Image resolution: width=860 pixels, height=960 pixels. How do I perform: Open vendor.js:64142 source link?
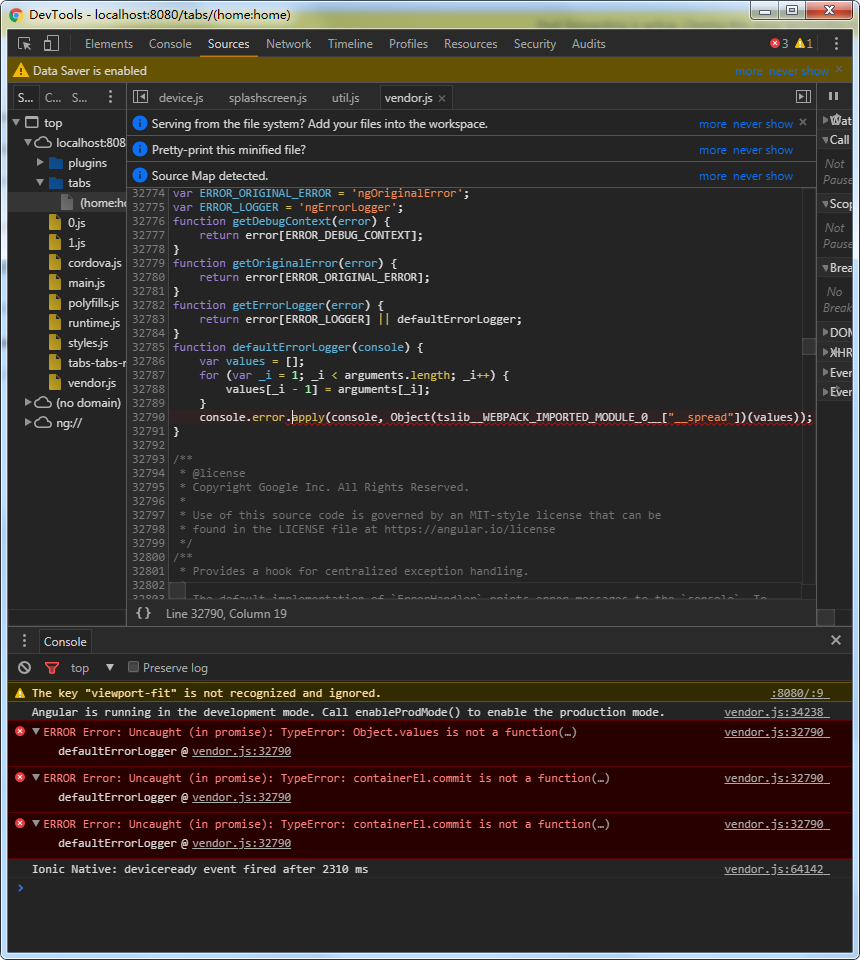click(x=776, y=869)
